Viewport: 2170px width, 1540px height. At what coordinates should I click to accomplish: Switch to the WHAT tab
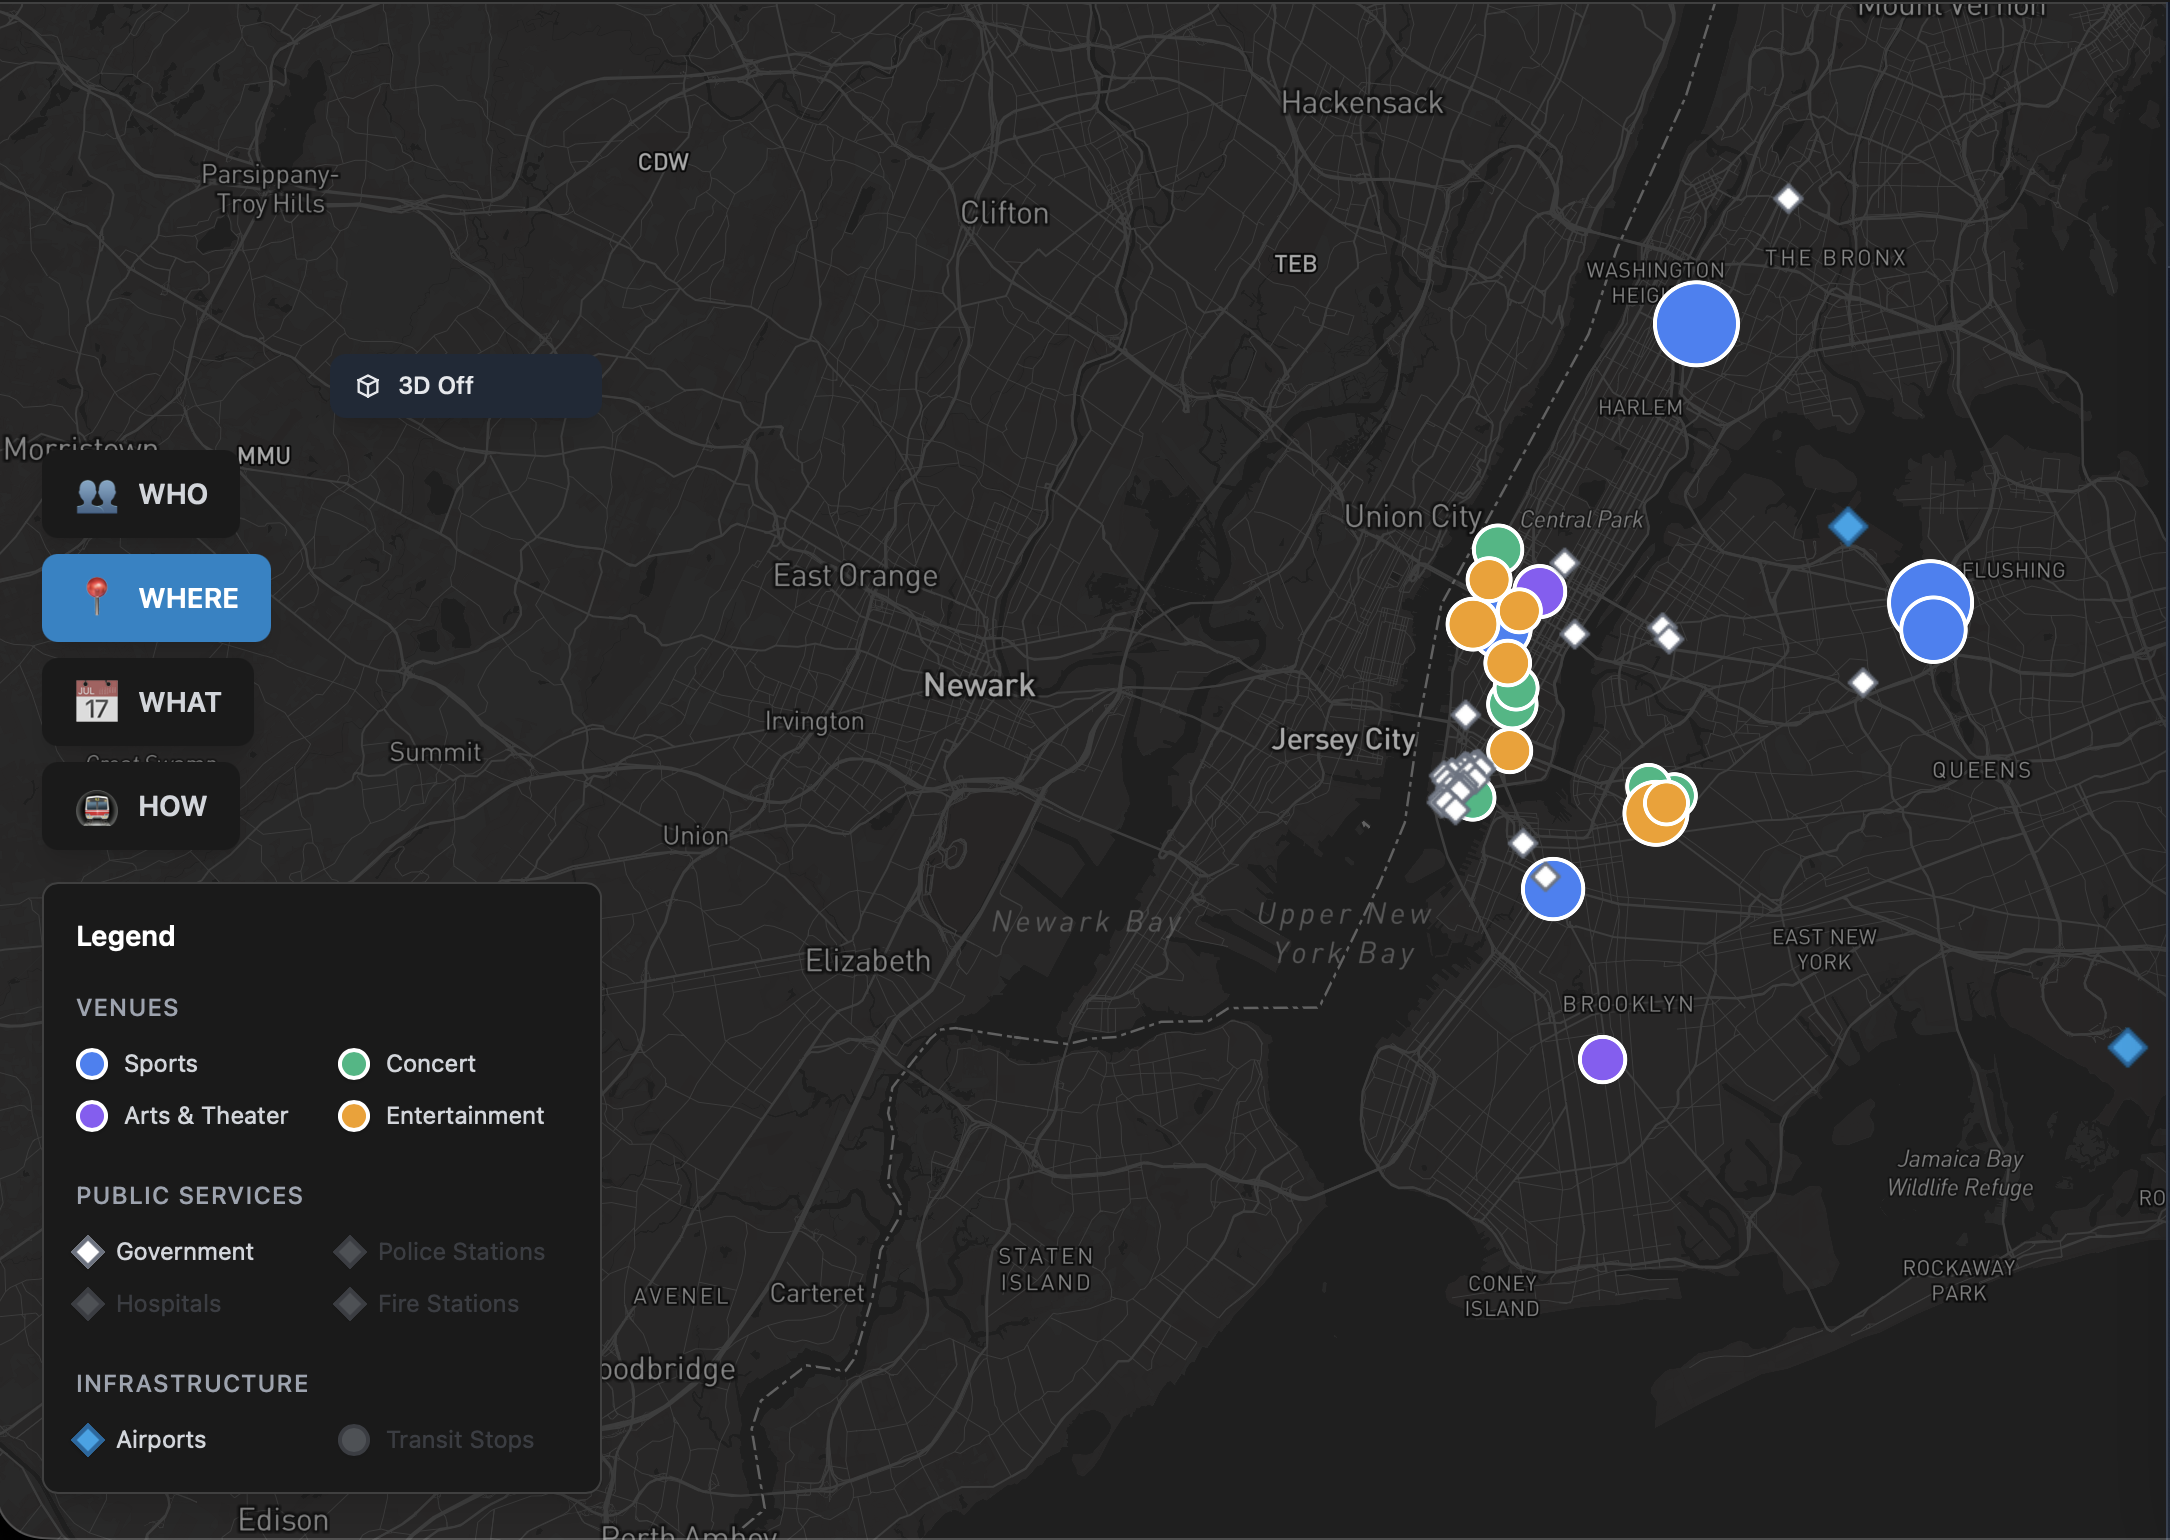coord(148,702)
